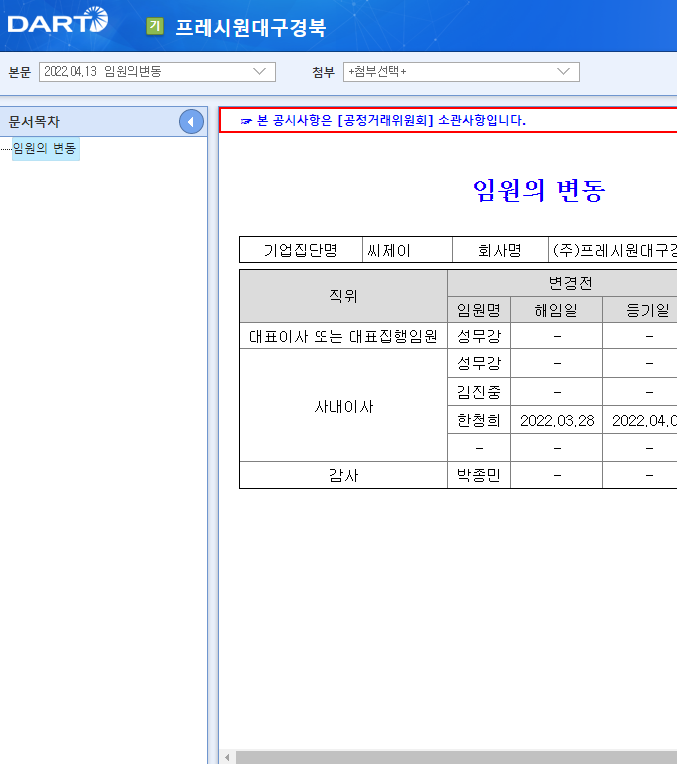This screenshot has height=764, width=677.
Task: Click the green 기 badge icon
Action: point(155,26)
